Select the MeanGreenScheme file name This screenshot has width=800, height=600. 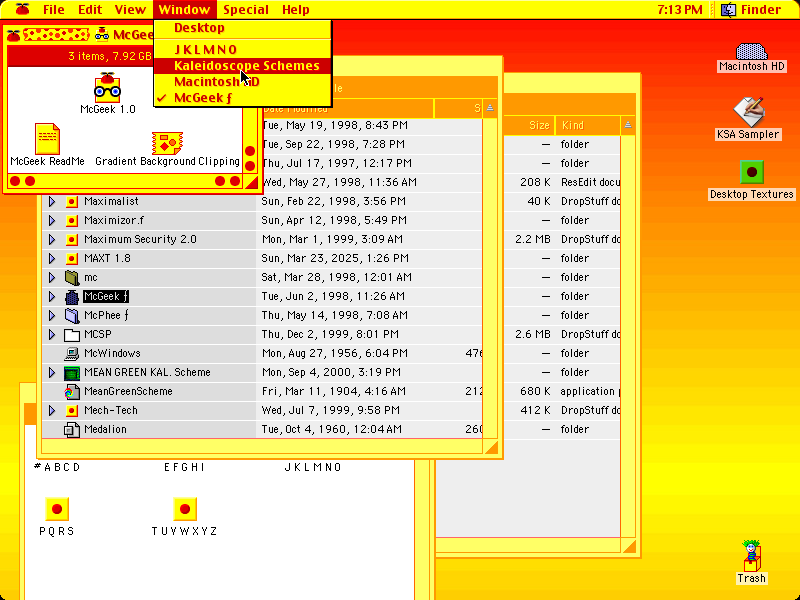pyautogui.click(x=128, y=392)
